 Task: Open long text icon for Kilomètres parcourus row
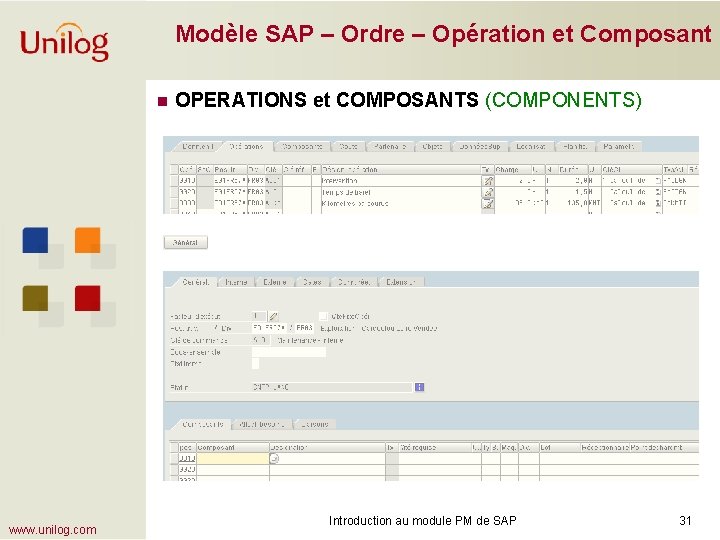point(488,203)
